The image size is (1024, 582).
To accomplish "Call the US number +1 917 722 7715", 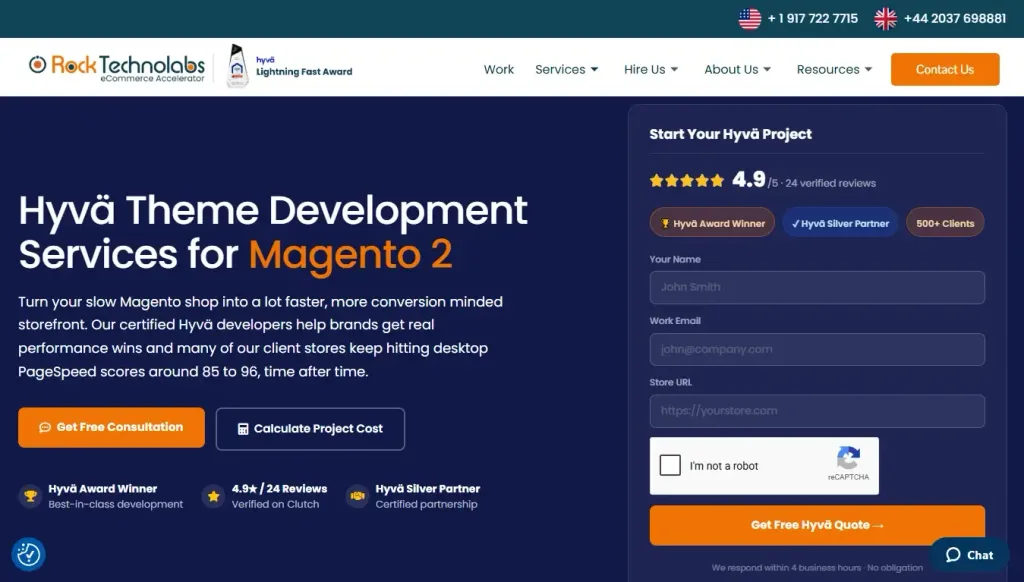I will point(812,18).
